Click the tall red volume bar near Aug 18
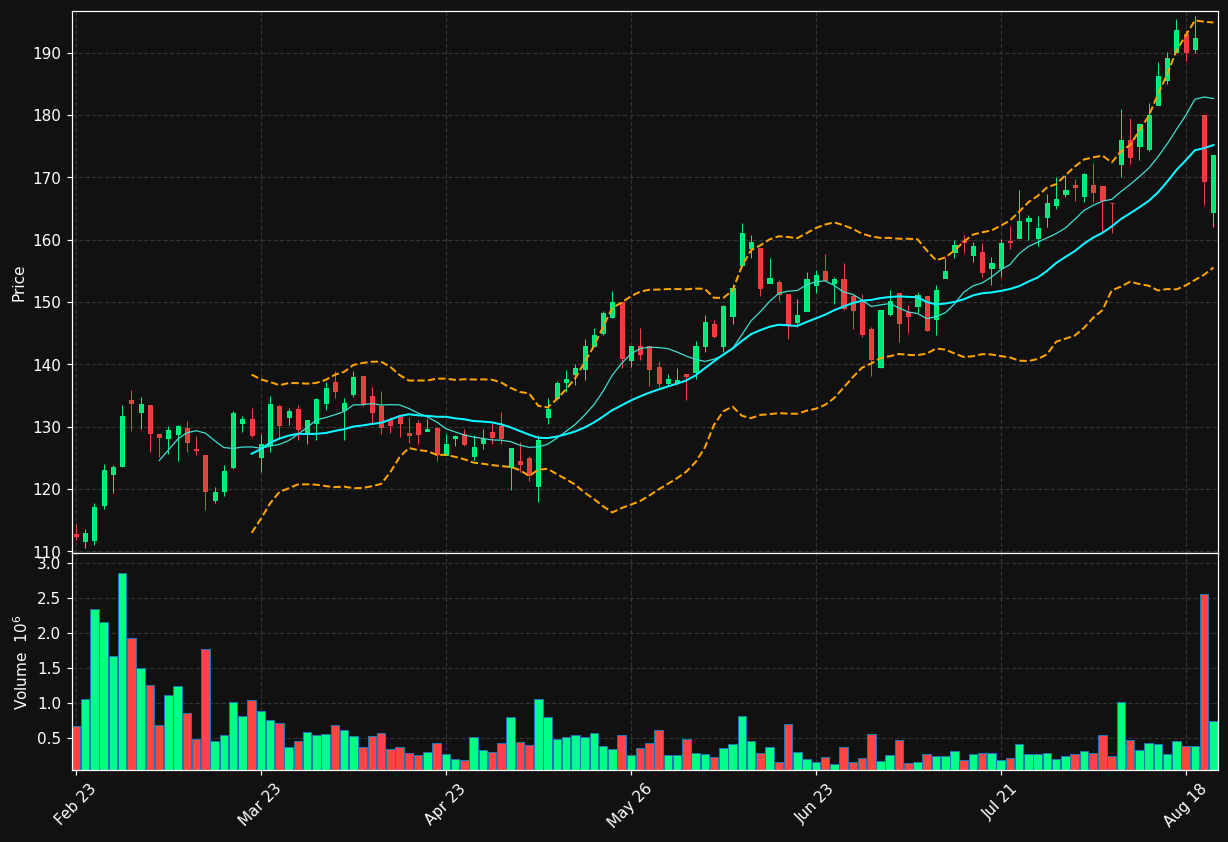The width and height of the screenshot is (1228, 842). (x=1204, y=682)
